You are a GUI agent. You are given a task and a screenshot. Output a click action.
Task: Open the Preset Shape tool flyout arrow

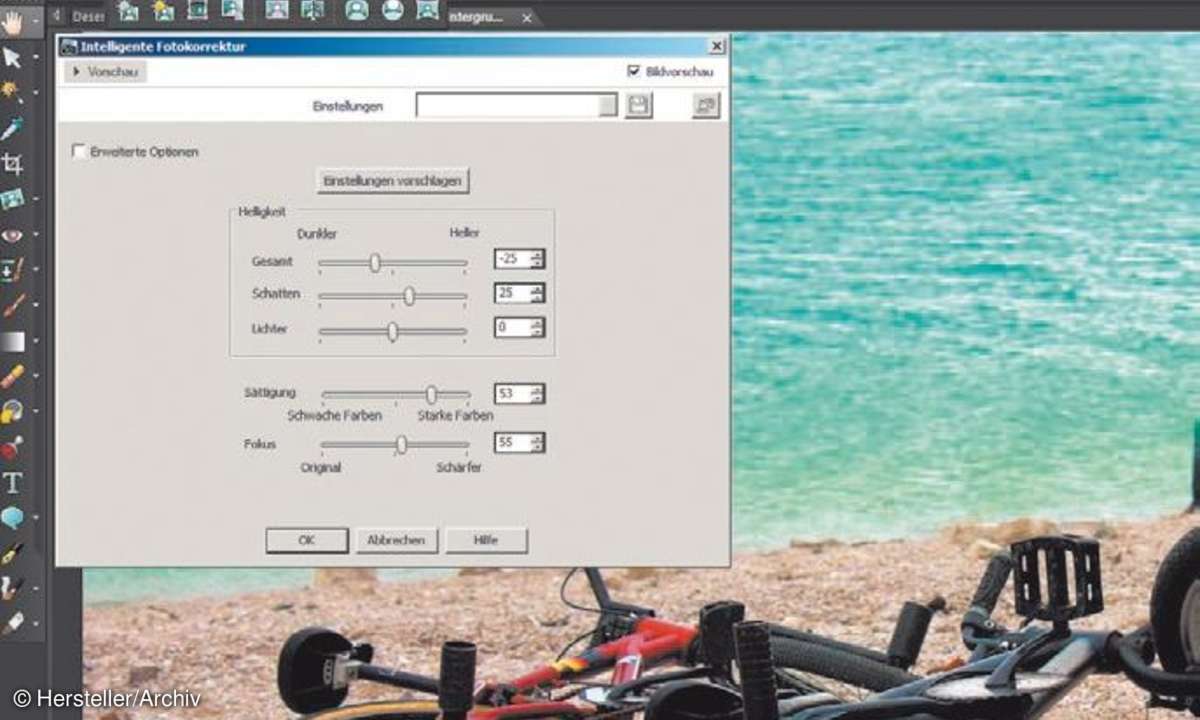coord(37,518)
